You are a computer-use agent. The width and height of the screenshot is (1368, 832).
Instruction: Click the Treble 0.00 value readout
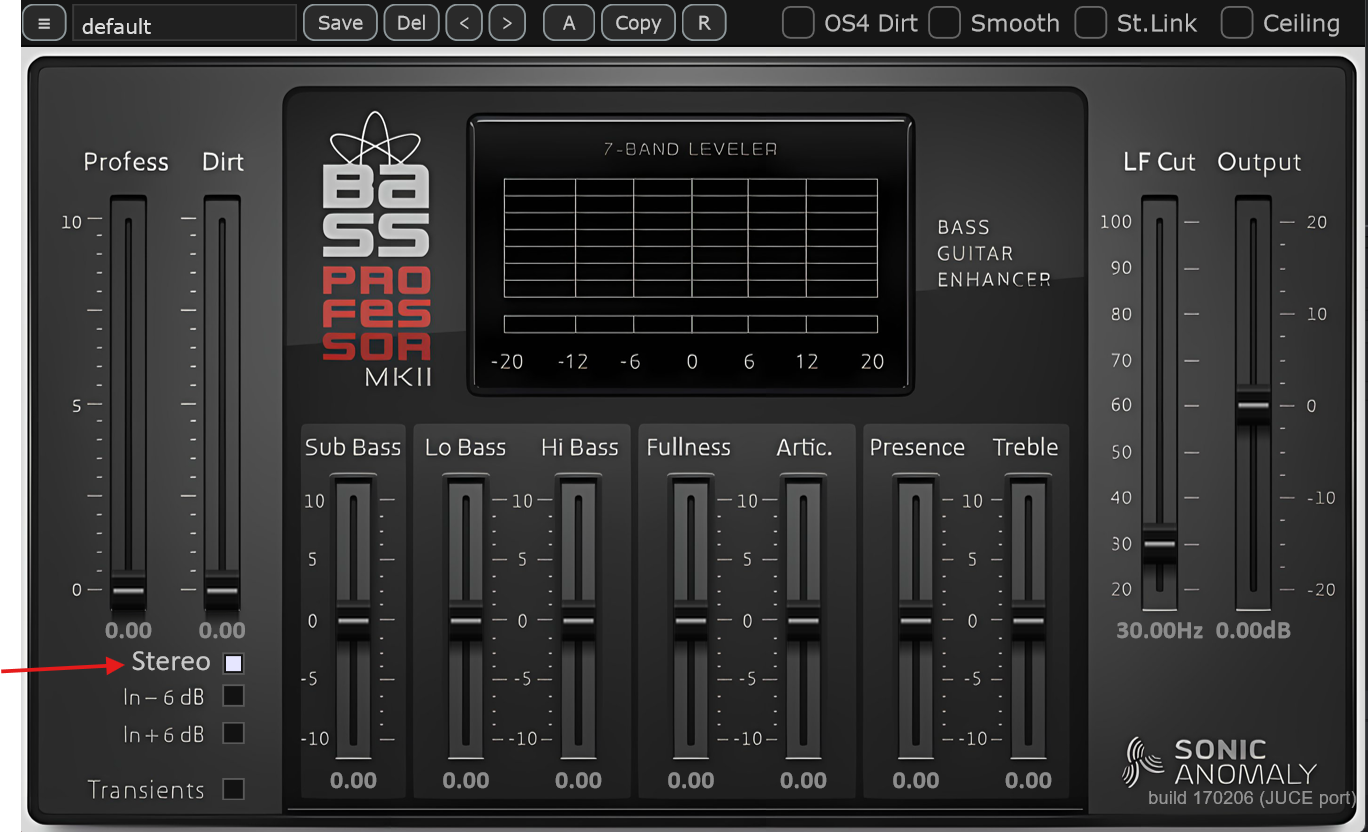click(1028, 781)
